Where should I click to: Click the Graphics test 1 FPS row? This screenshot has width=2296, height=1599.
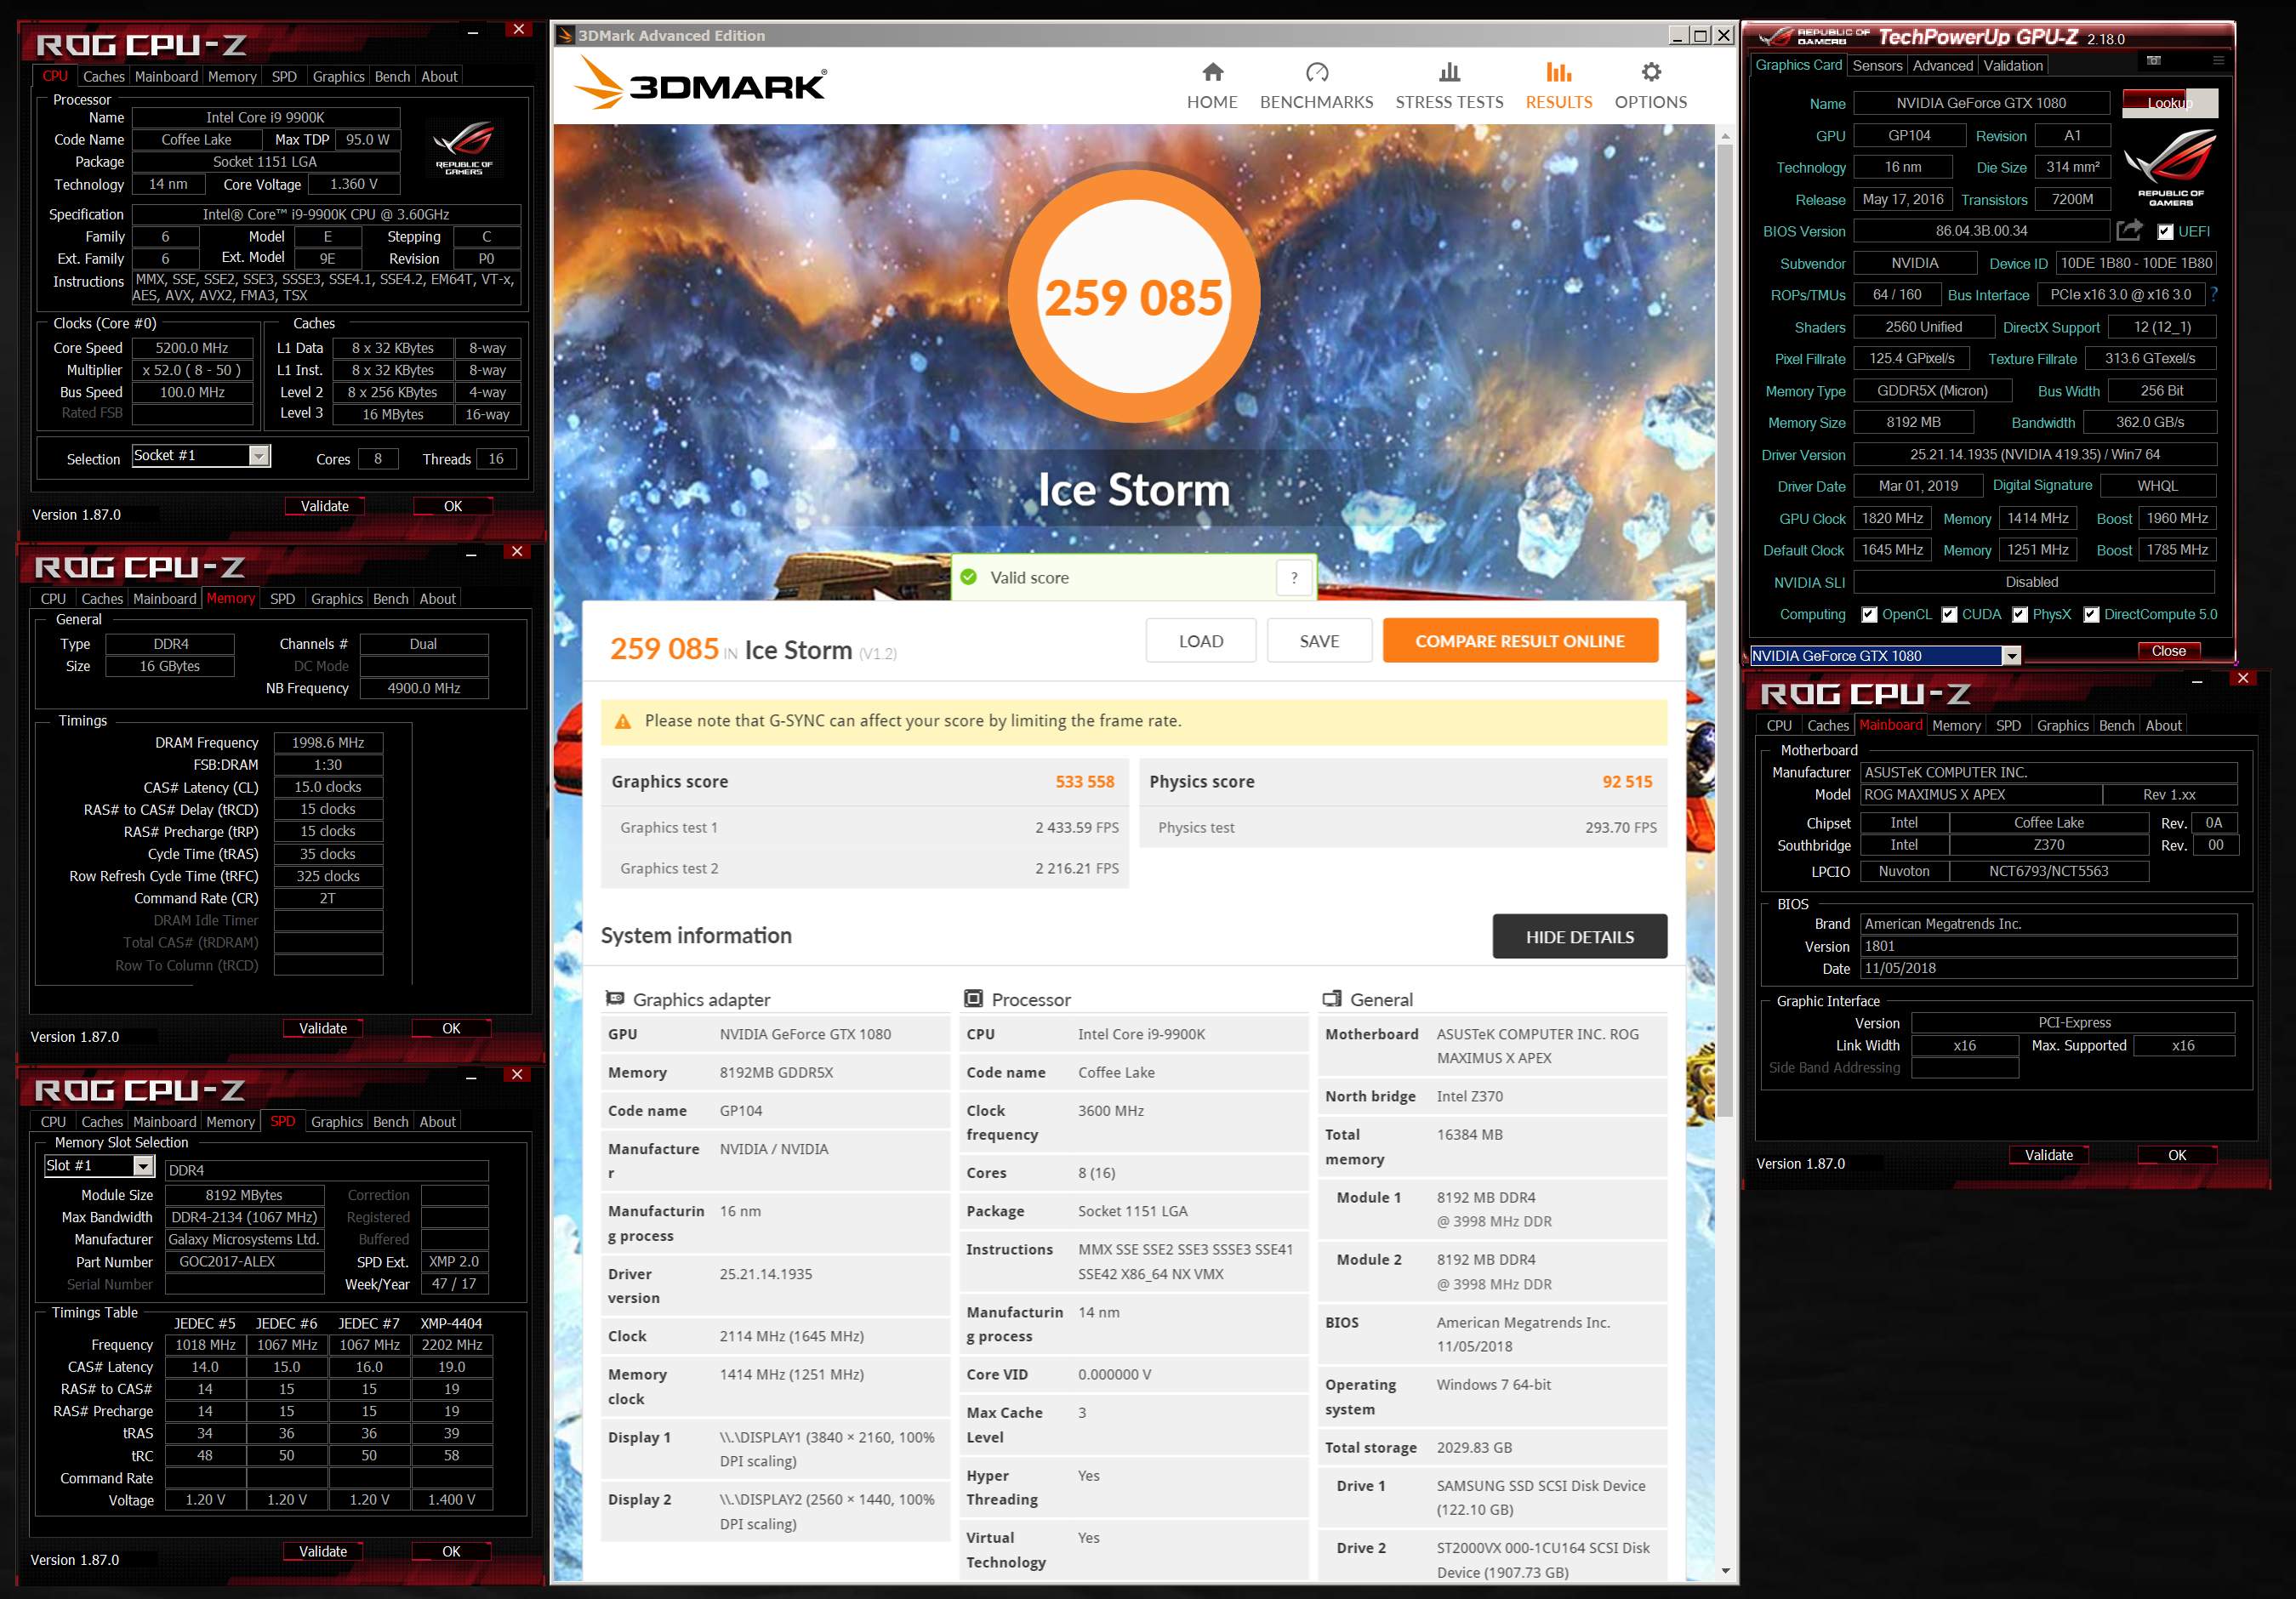click(864, 827)
